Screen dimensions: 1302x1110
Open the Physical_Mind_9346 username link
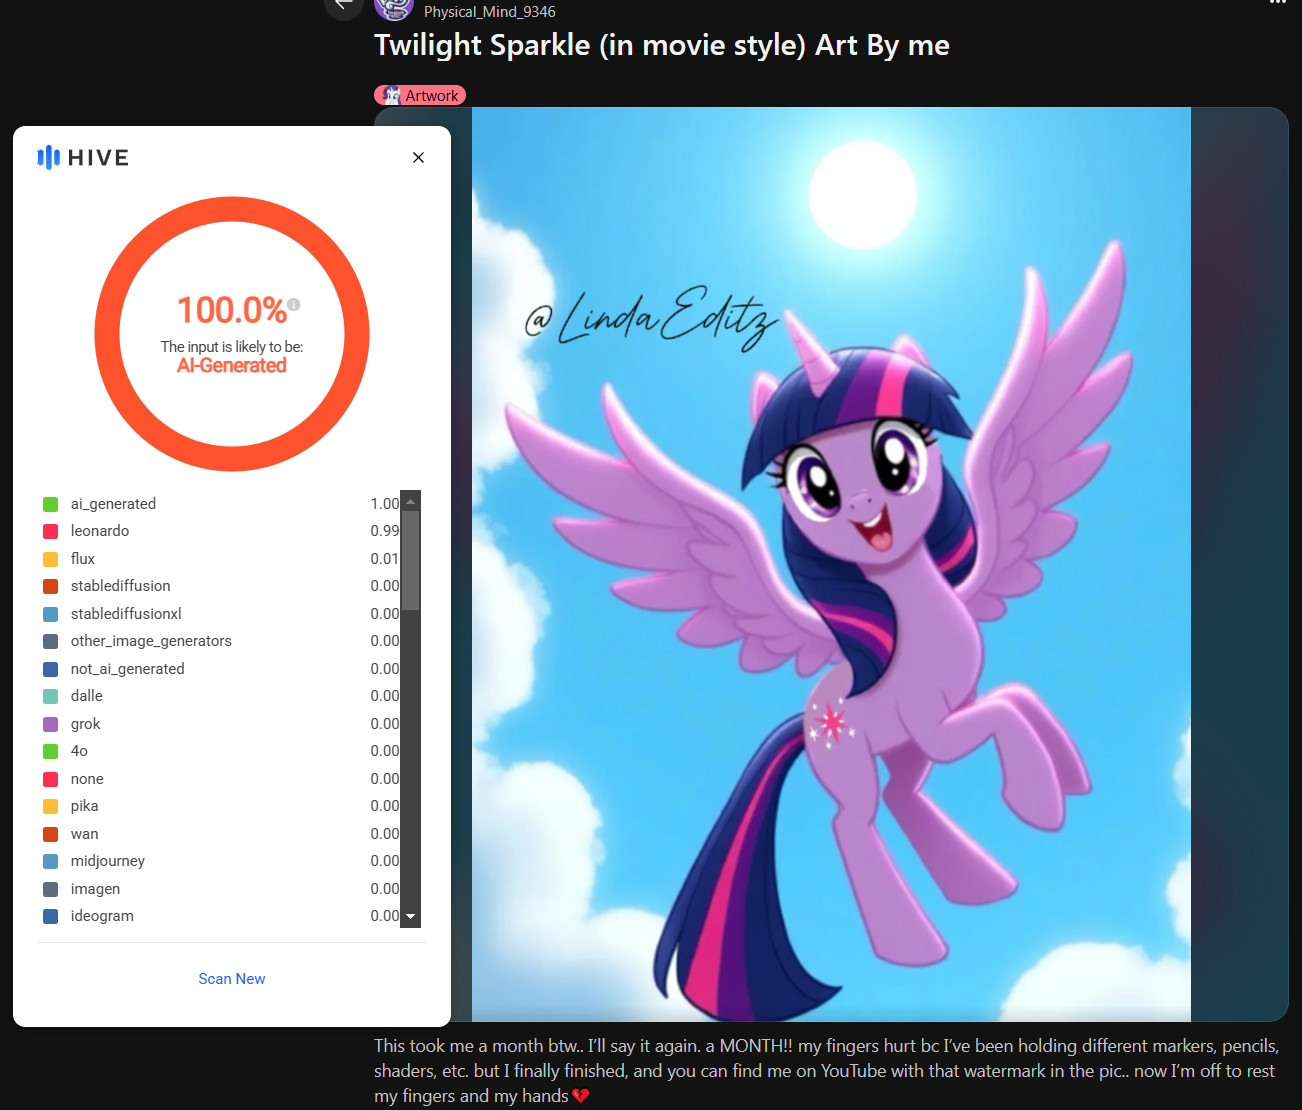[x=489, y=12]
